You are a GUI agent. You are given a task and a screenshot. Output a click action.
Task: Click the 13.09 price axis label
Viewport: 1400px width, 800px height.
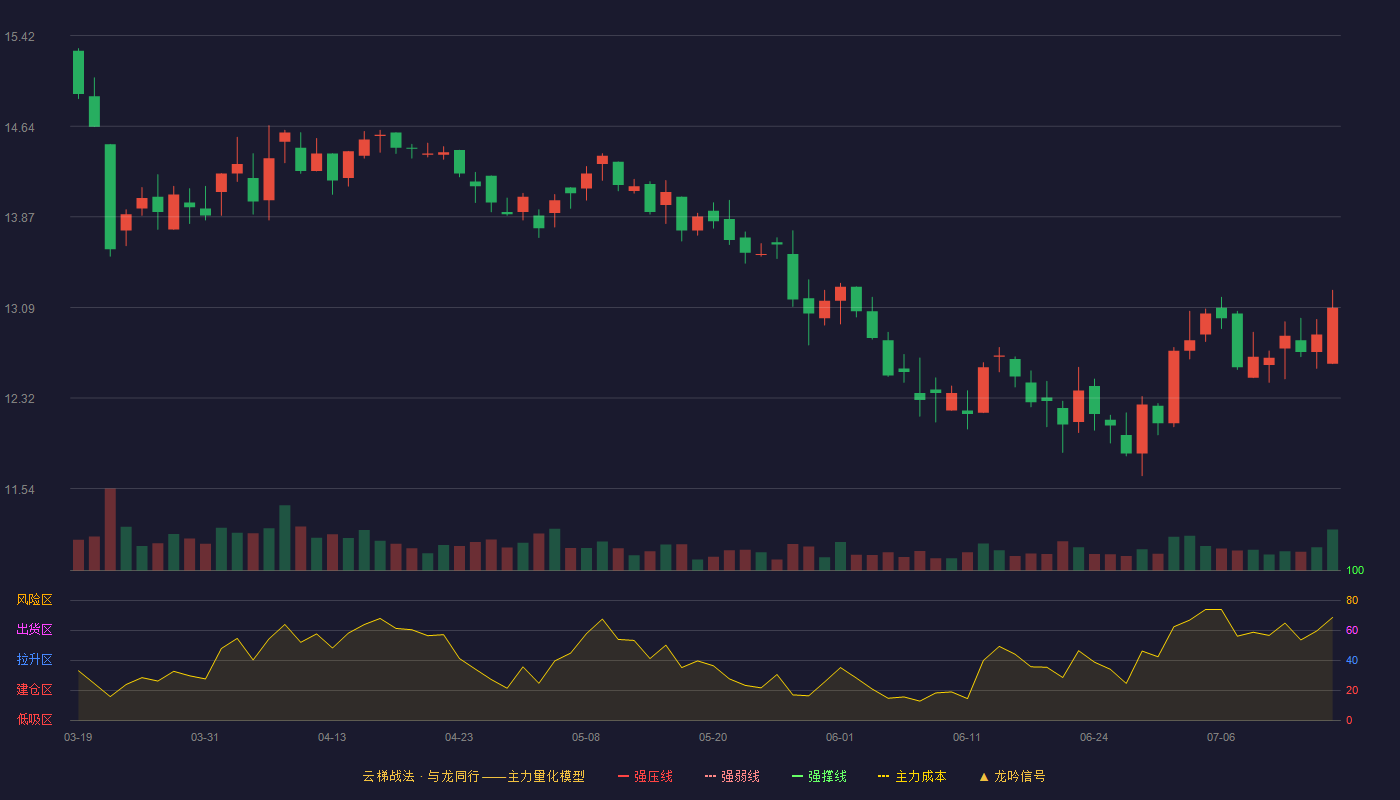(x=19, y=308)
